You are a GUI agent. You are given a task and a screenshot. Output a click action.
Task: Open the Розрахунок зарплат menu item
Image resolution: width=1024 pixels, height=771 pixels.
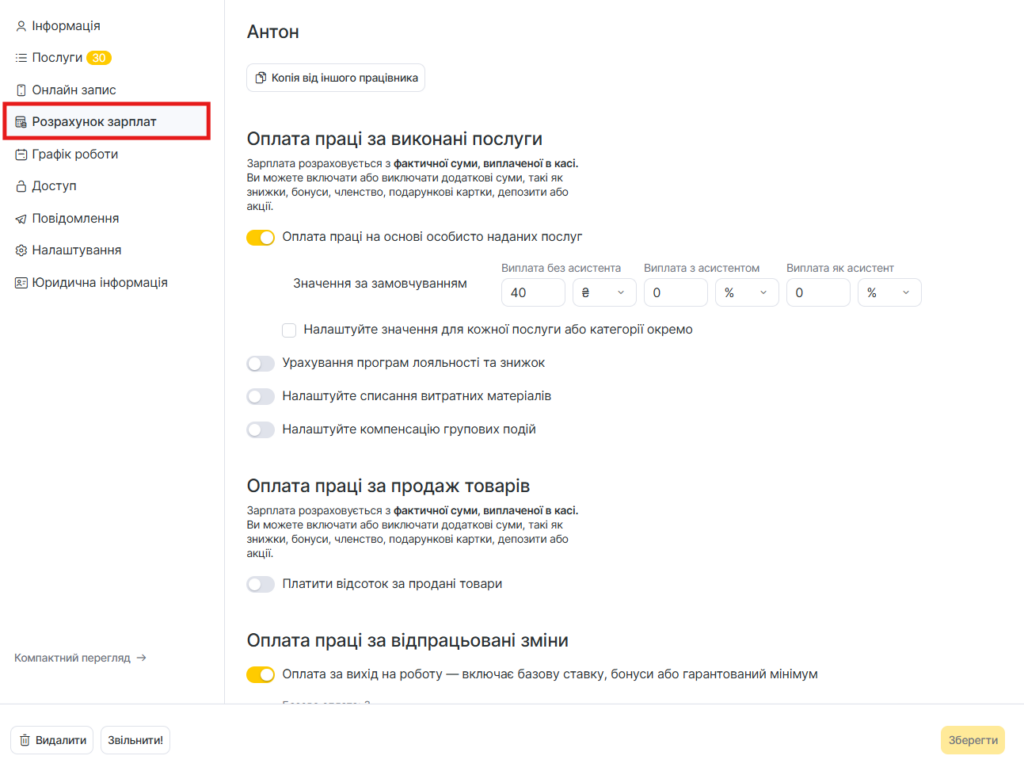click(106, 121)
